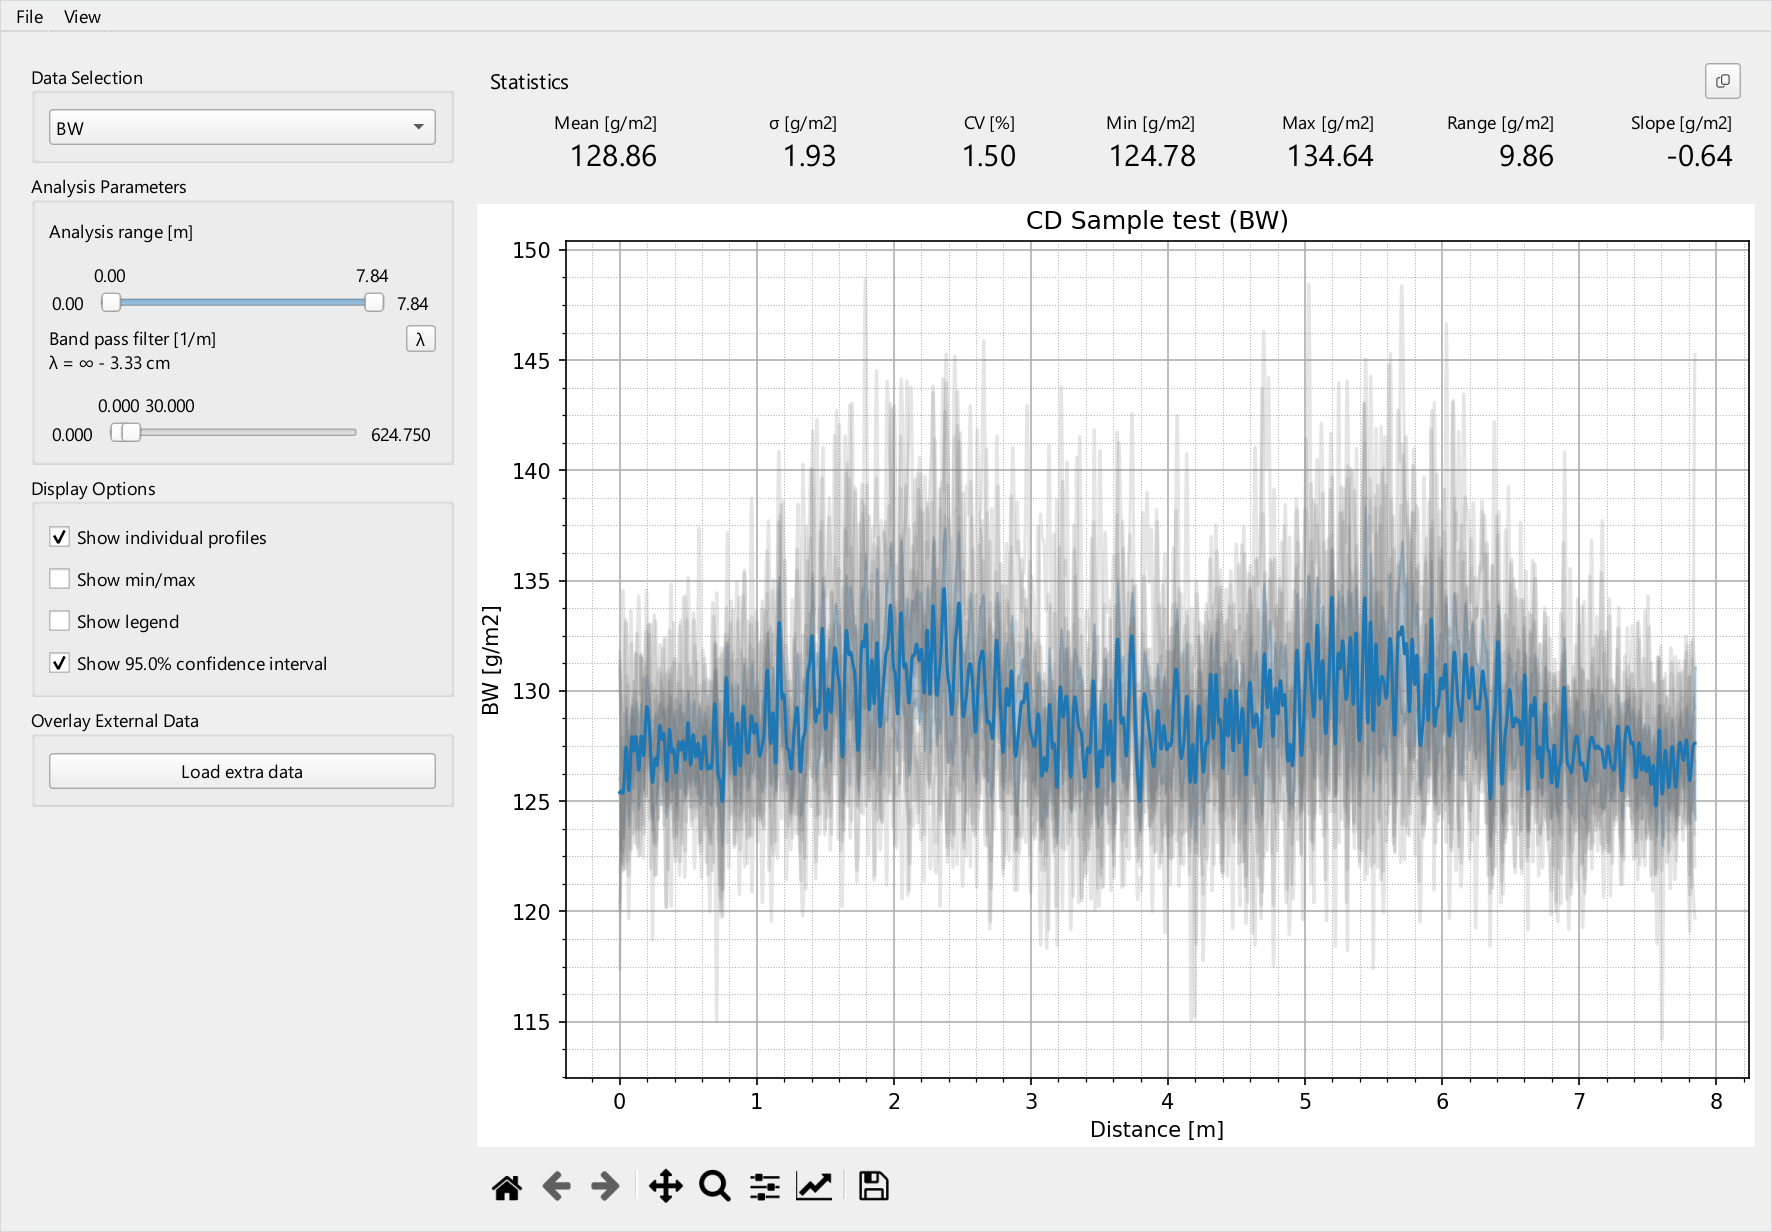Image resolution: width=1772 pixels, height=1232 pixels.
Task: Toggle wavelength mode with λ button
Action: 420,339
